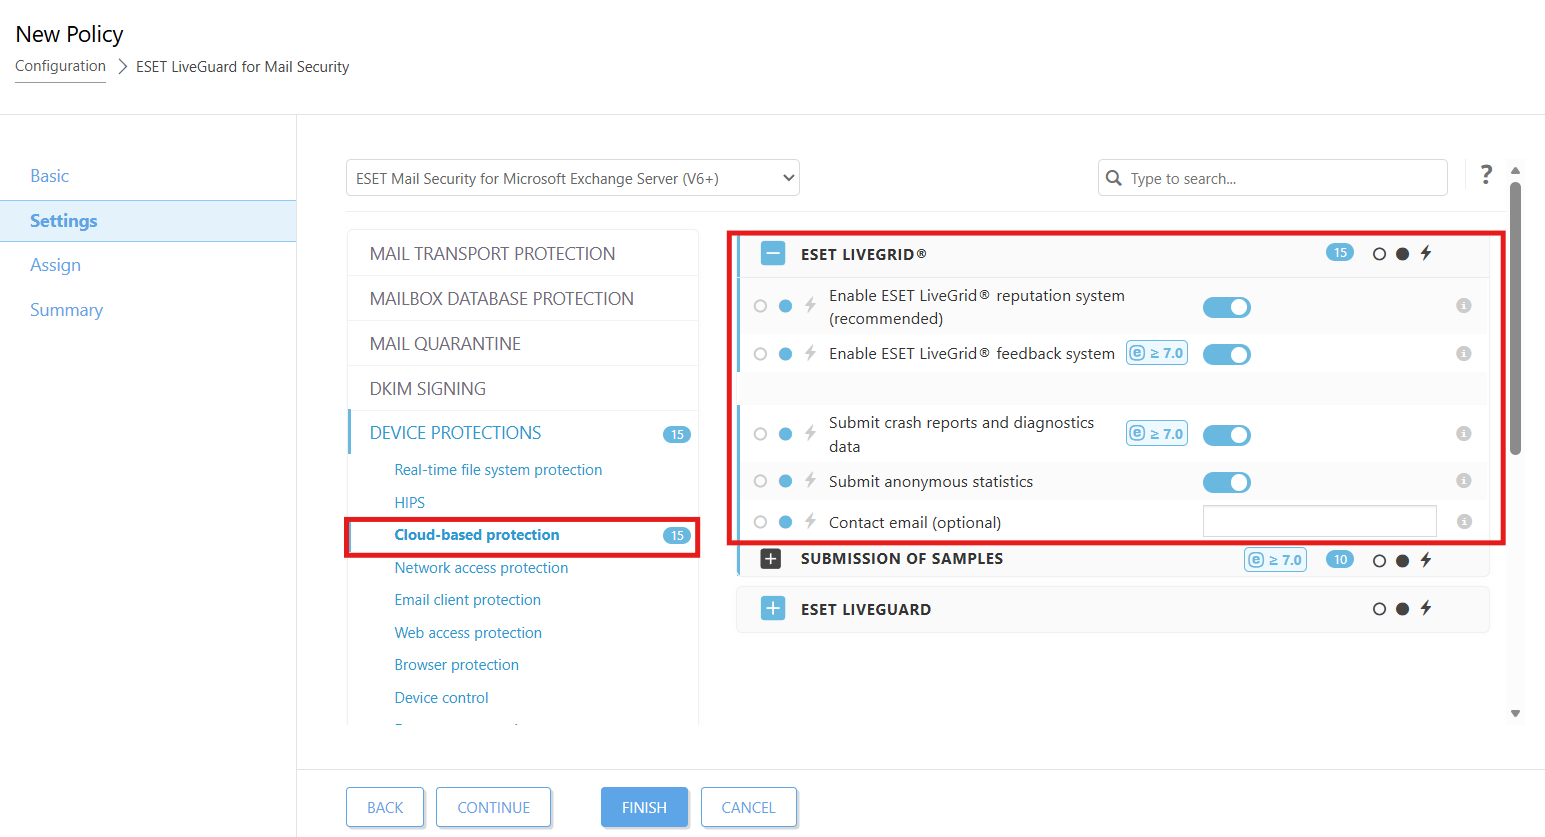Open the Assign step in sidebar

pyautogui.click(x=55, y=265)
